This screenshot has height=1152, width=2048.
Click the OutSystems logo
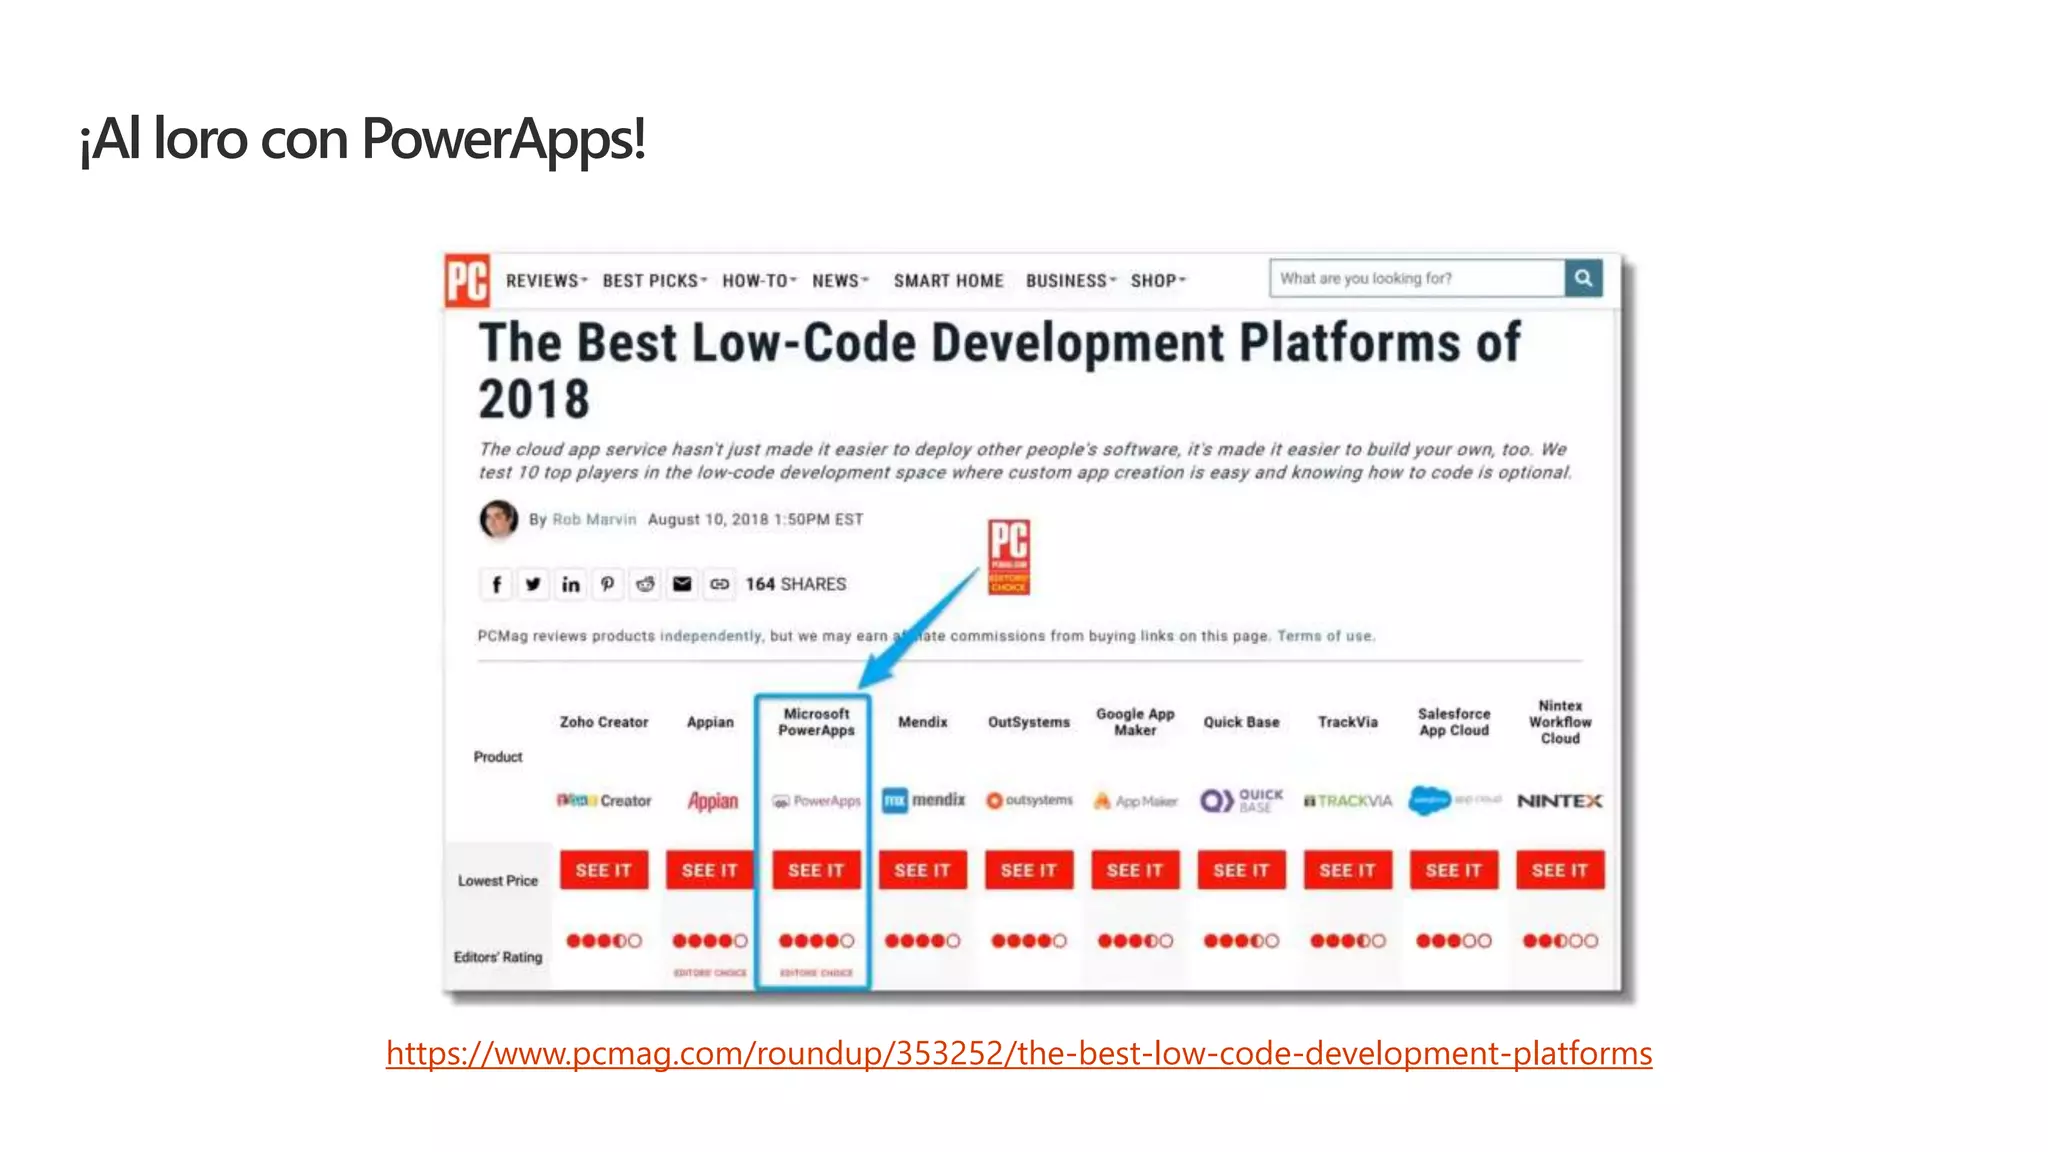[x=1029, y=800]
